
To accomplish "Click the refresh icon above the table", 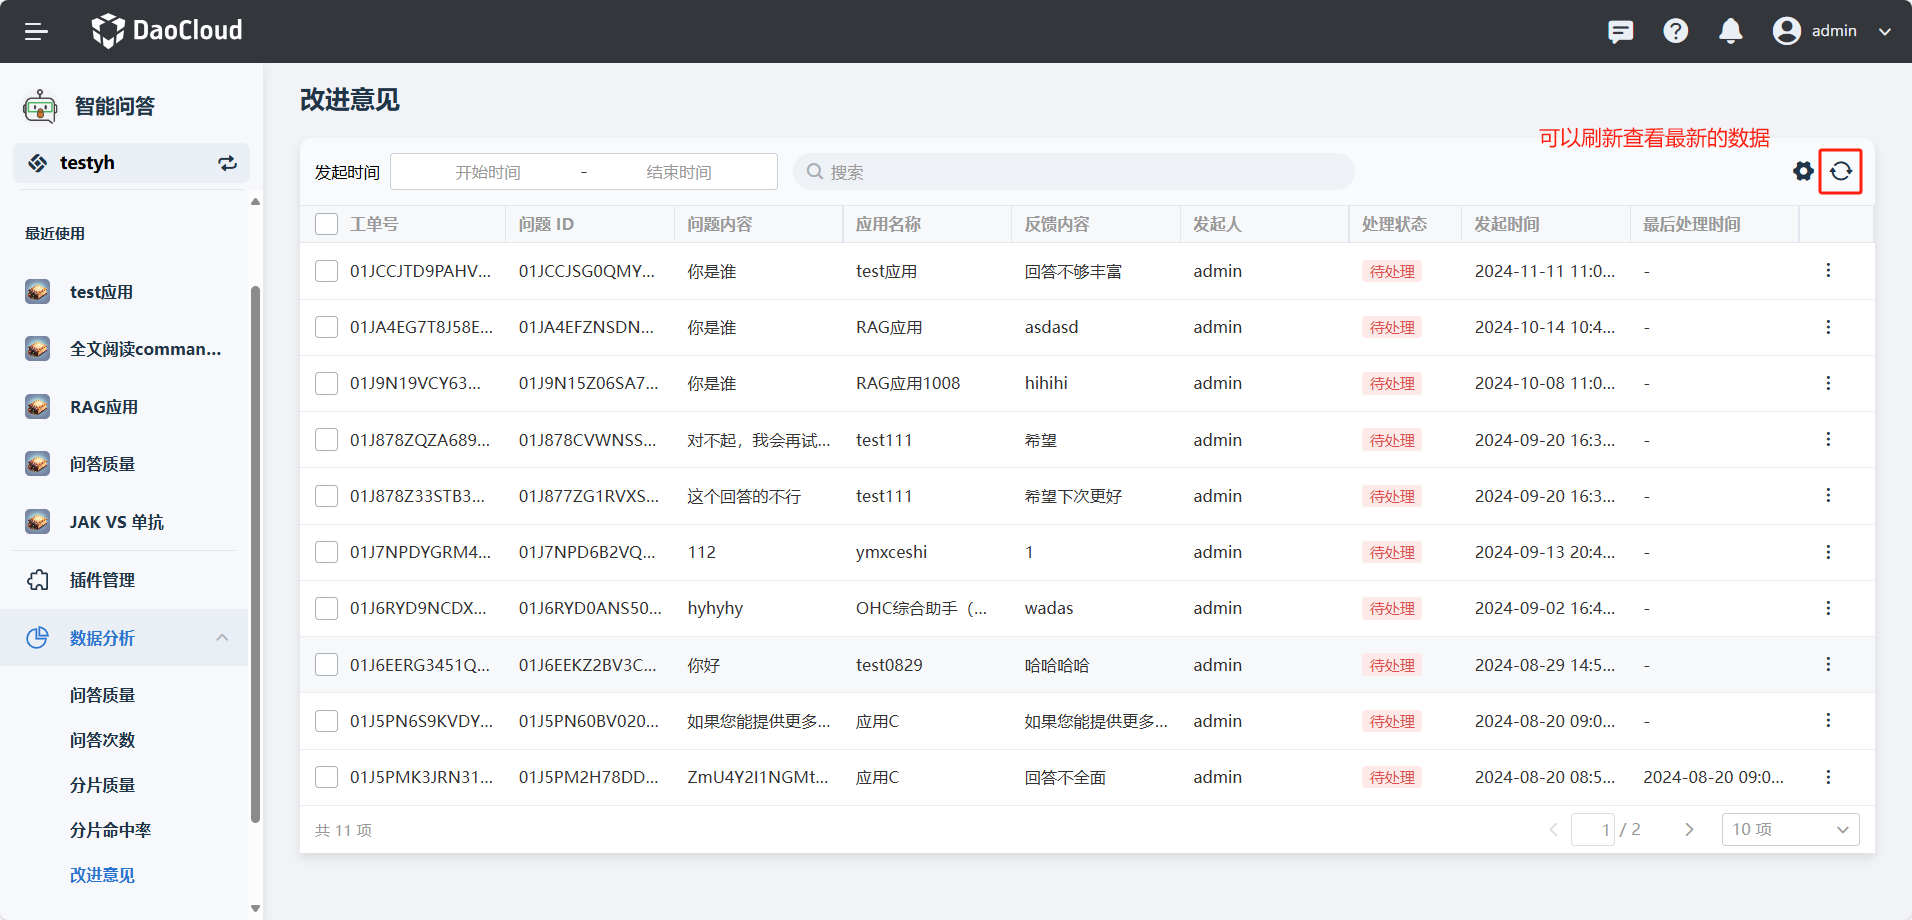I will 1840,171.
